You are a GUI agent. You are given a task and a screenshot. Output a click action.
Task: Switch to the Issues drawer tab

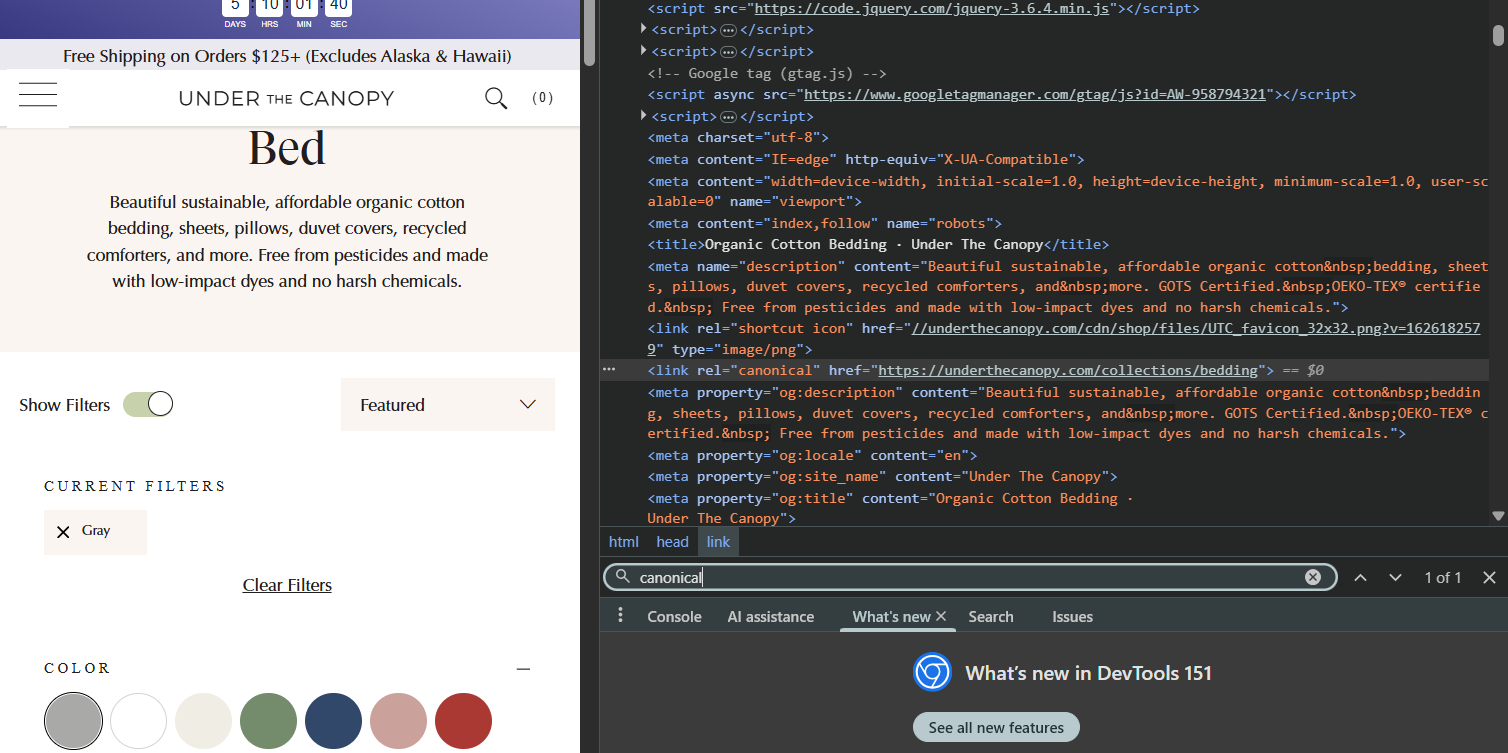[1072, 617]
